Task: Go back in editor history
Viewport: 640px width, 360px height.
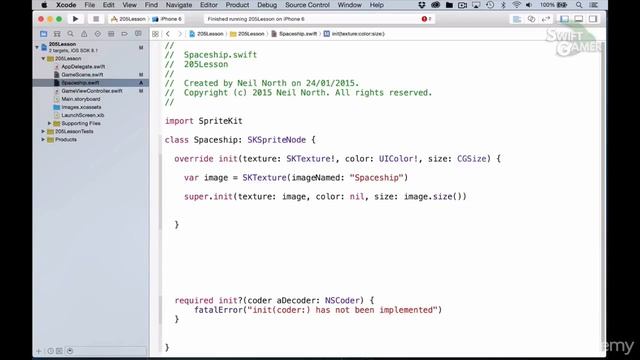Action: [168, 34]
